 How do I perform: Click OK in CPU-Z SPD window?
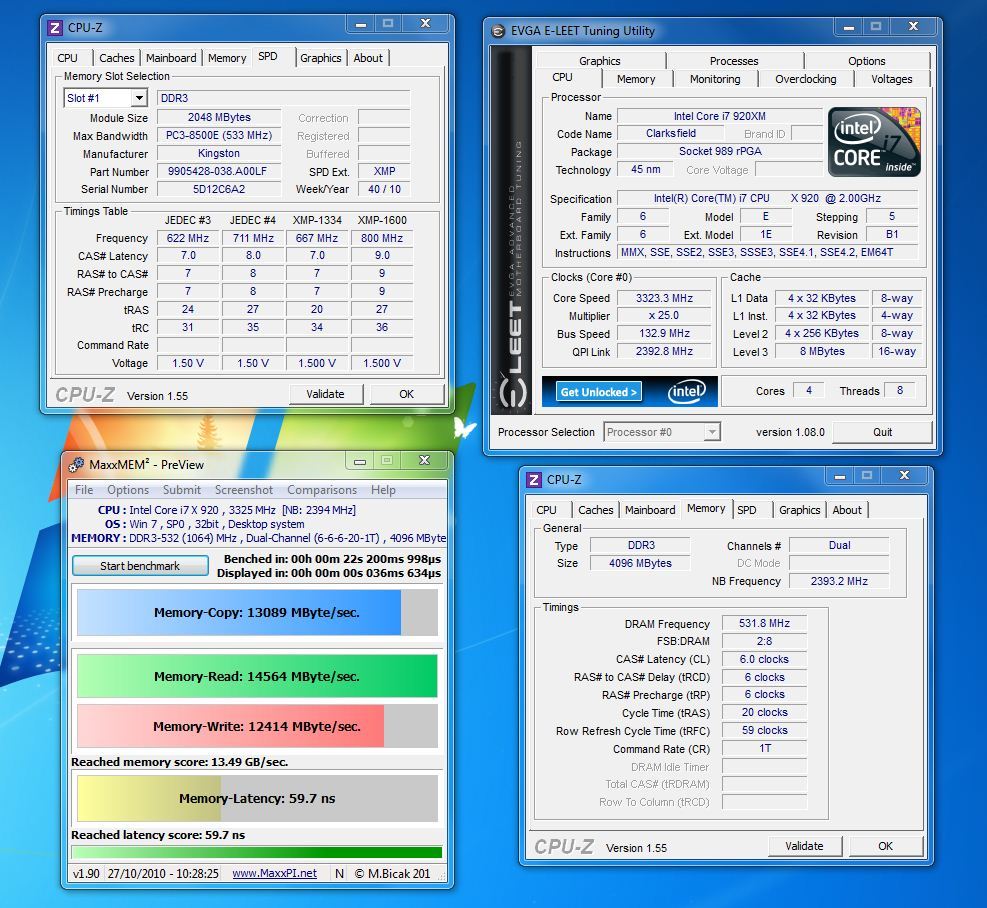coord(407,394)
